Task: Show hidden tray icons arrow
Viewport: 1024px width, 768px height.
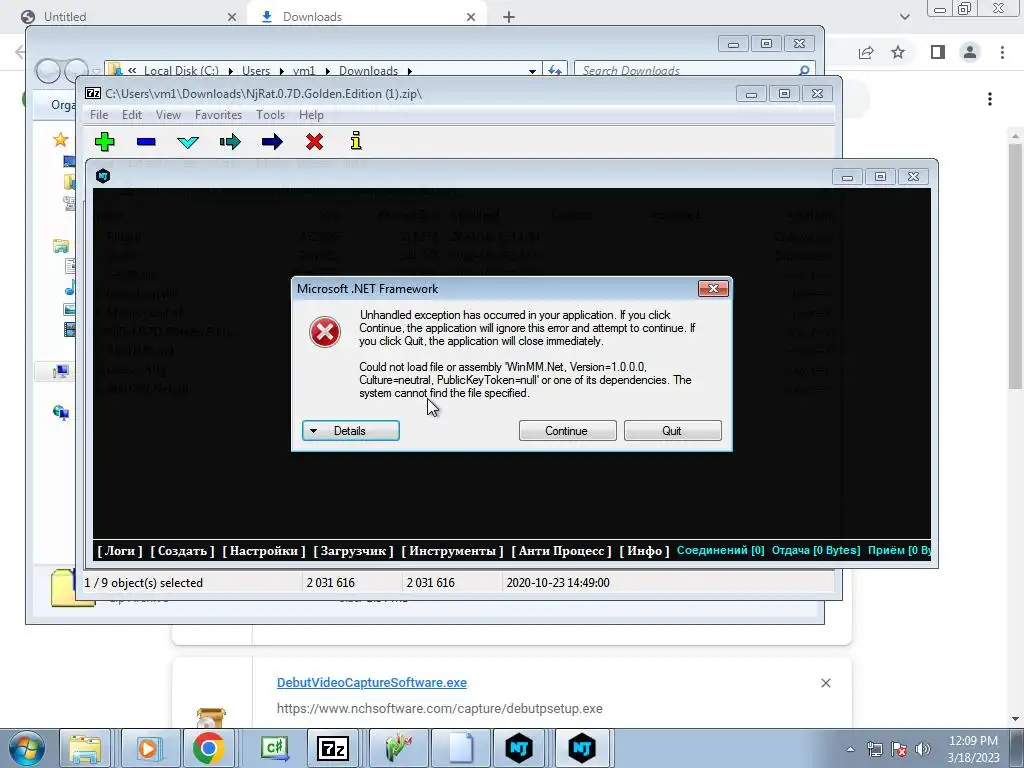Action: coord(850,749)
